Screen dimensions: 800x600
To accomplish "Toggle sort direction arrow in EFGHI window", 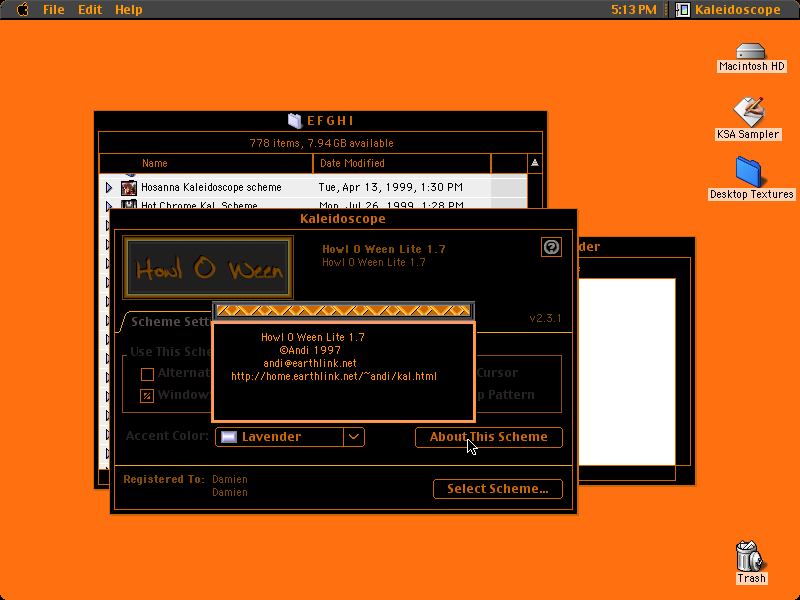I will click(535, 163).
